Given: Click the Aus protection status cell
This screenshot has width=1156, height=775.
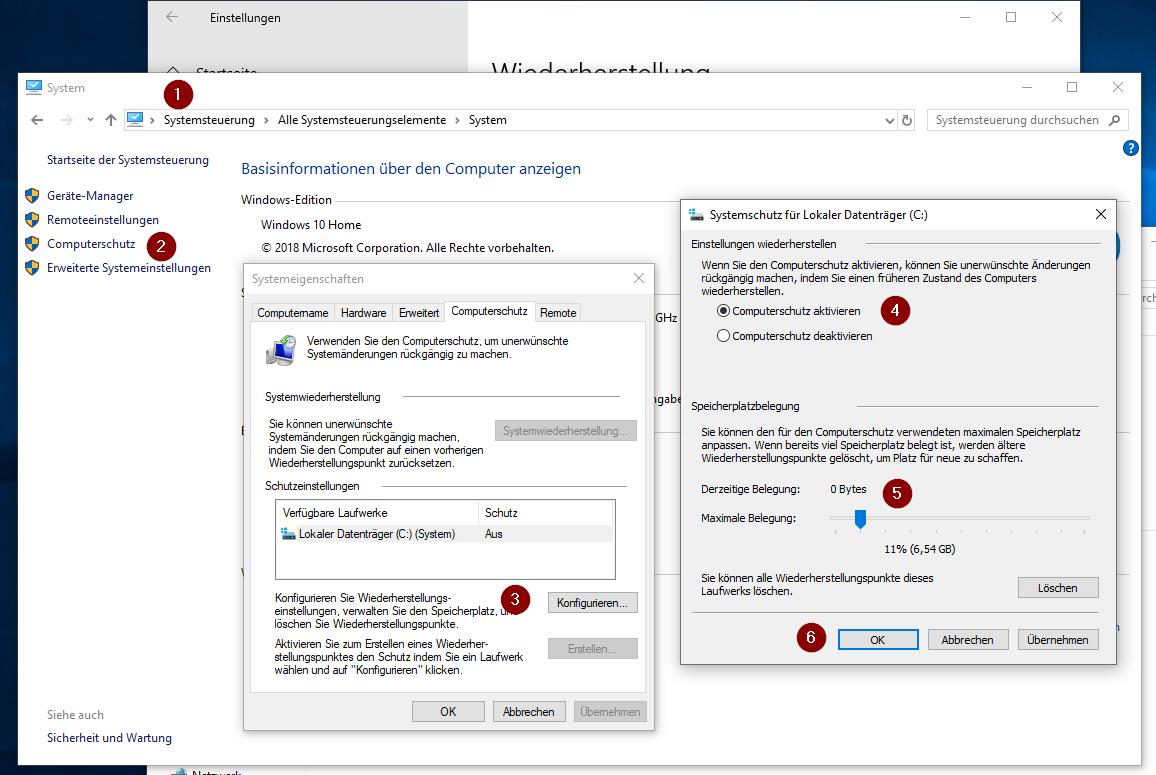Looking at the screenshot, I should coord(493,534).
